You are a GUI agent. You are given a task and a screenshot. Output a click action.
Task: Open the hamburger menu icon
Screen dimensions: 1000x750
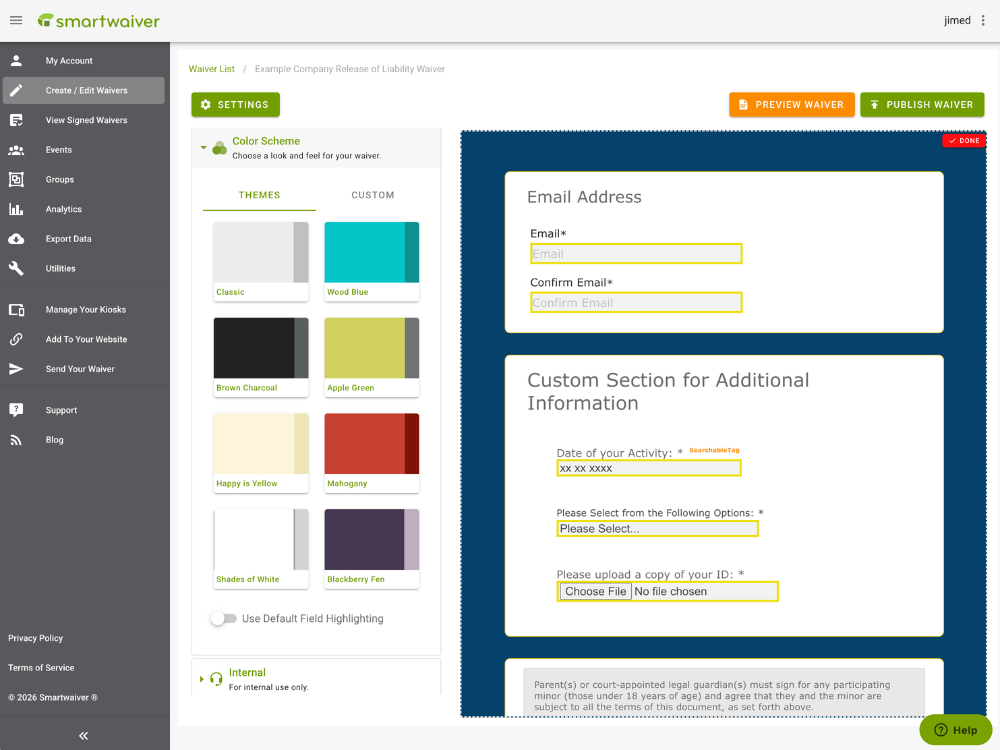tap(16, 21)
